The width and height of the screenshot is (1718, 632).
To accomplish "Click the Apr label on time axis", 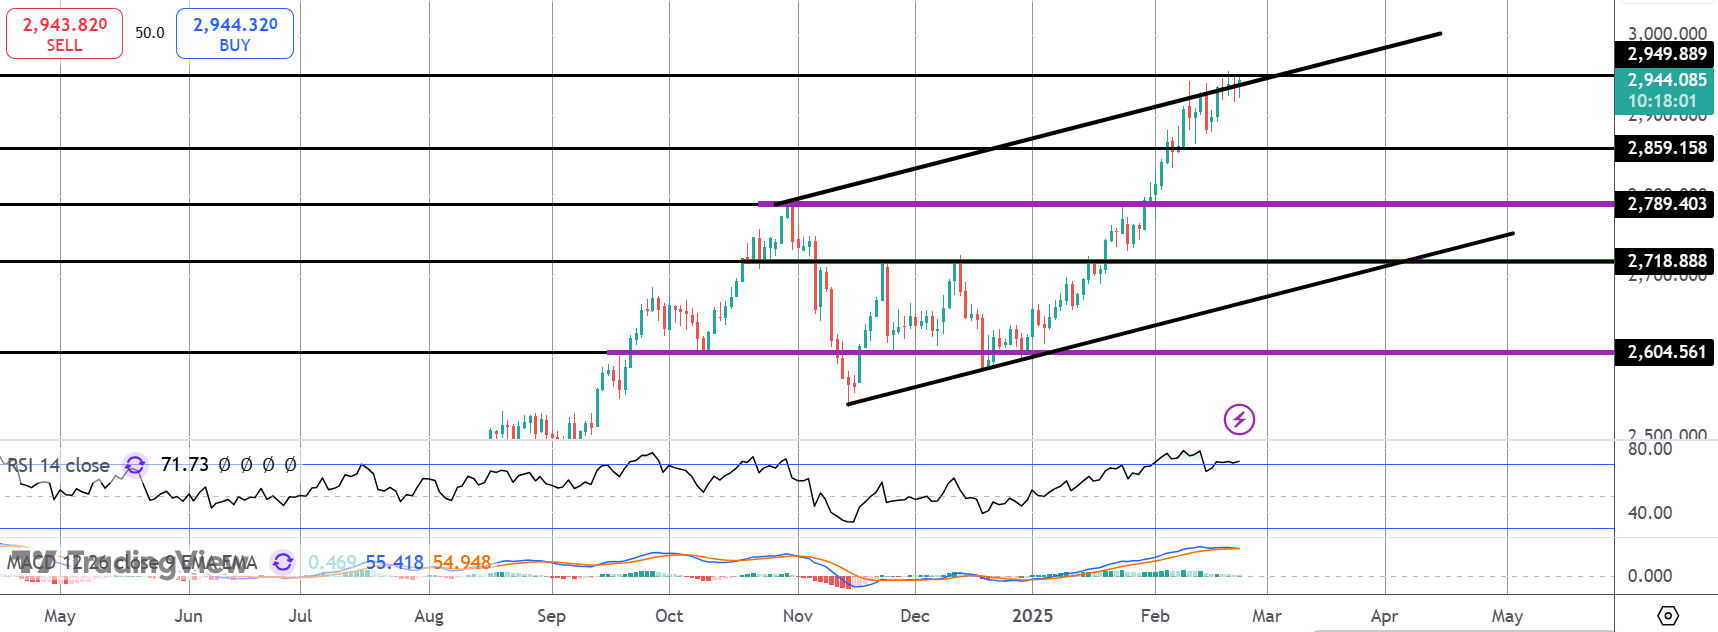I will [x=1384, y=616].
